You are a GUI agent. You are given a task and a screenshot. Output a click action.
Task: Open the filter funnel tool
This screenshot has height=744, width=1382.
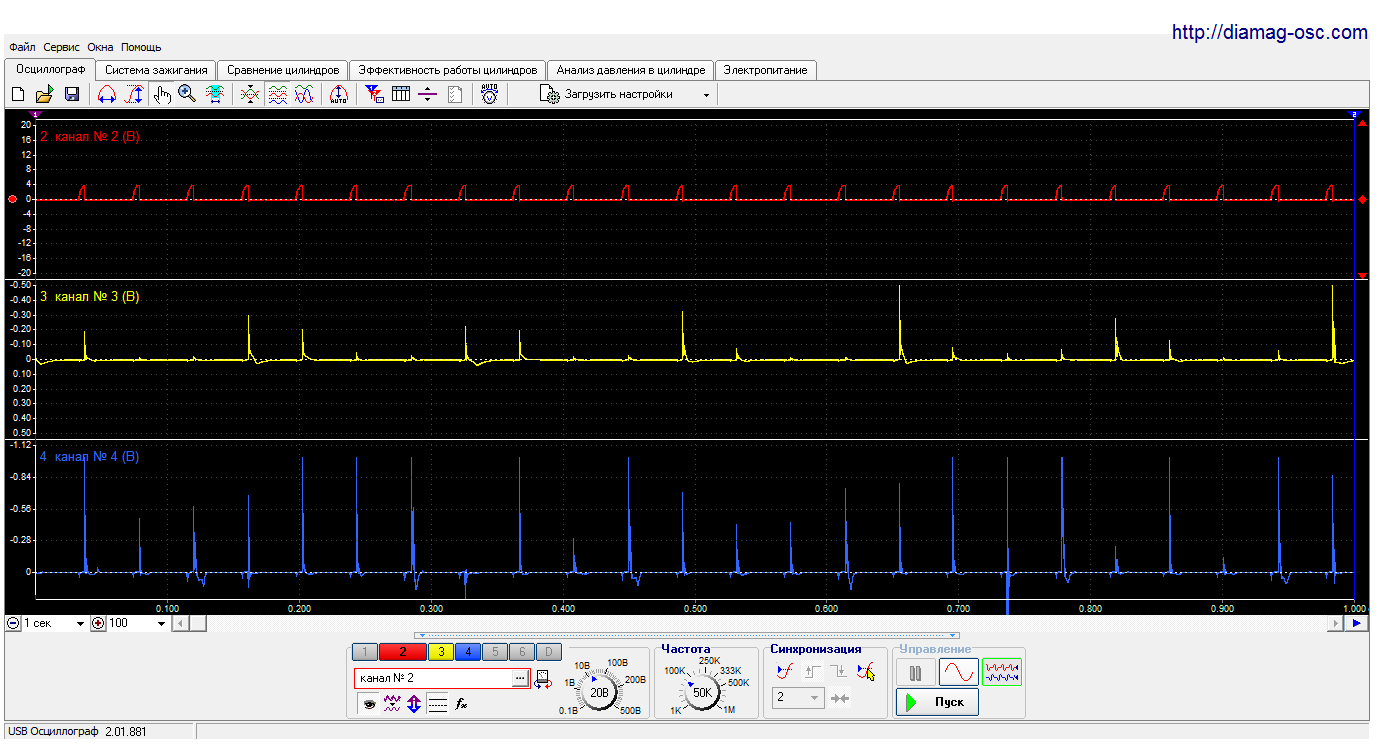[374, 94]
